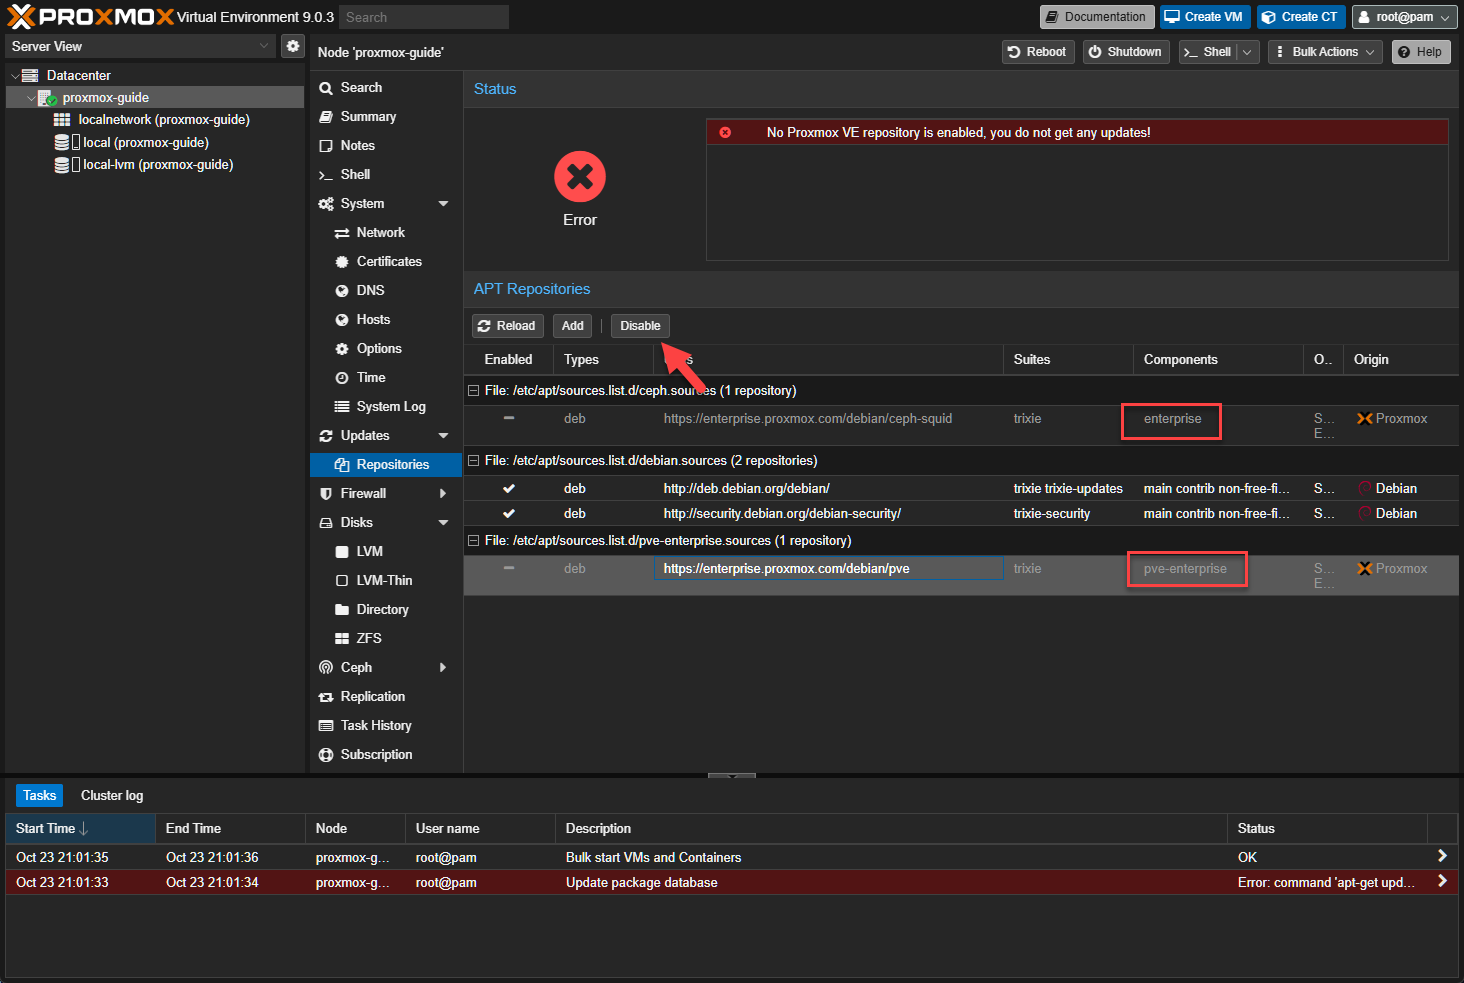Open the Replication section
1464x983 pixels.
(372, 696)
